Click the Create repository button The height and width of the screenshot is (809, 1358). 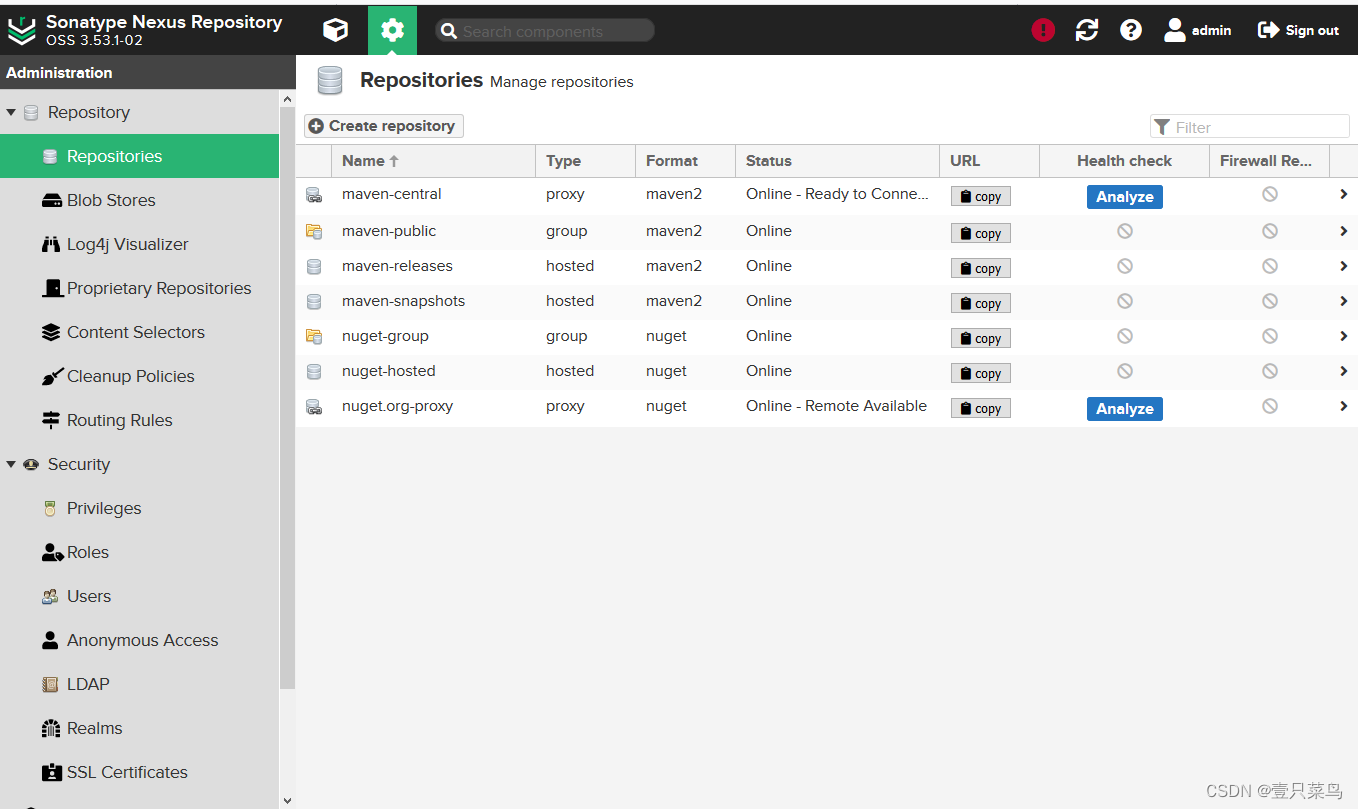click(x=384, y=126)
